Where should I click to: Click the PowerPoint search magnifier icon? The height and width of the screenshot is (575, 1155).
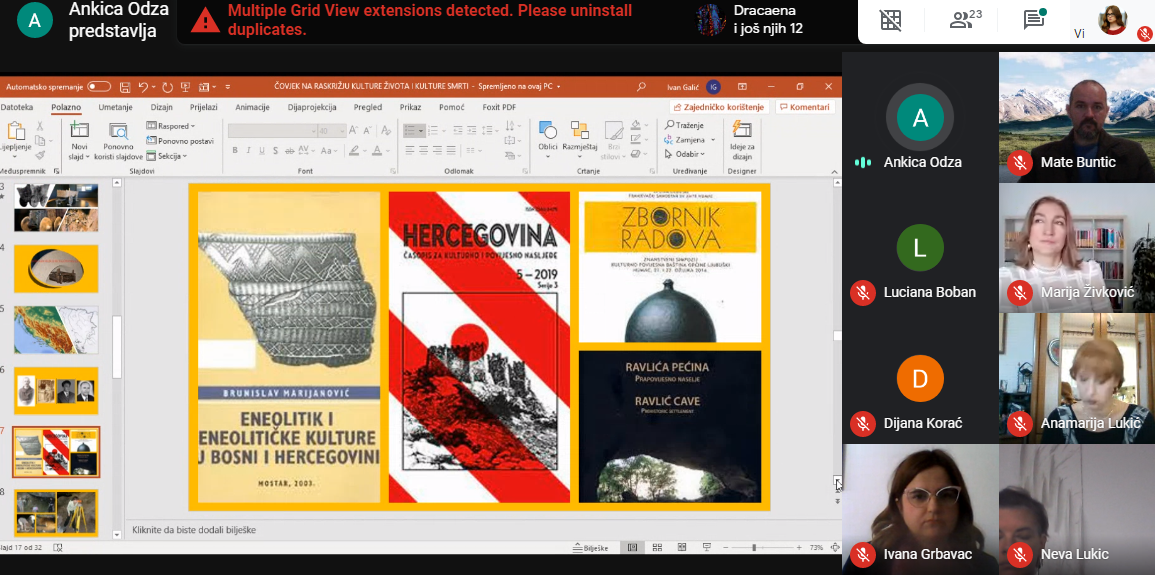pos(641,87)
